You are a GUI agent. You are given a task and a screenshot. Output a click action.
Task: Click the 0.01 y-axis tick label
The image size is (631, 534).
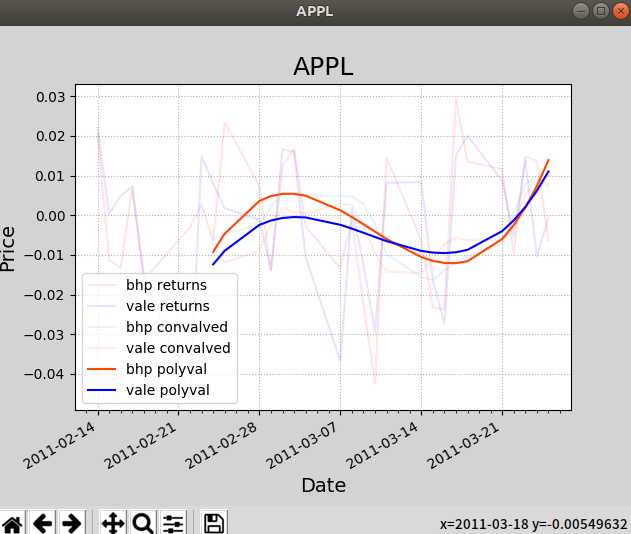[x=50, y=176]
